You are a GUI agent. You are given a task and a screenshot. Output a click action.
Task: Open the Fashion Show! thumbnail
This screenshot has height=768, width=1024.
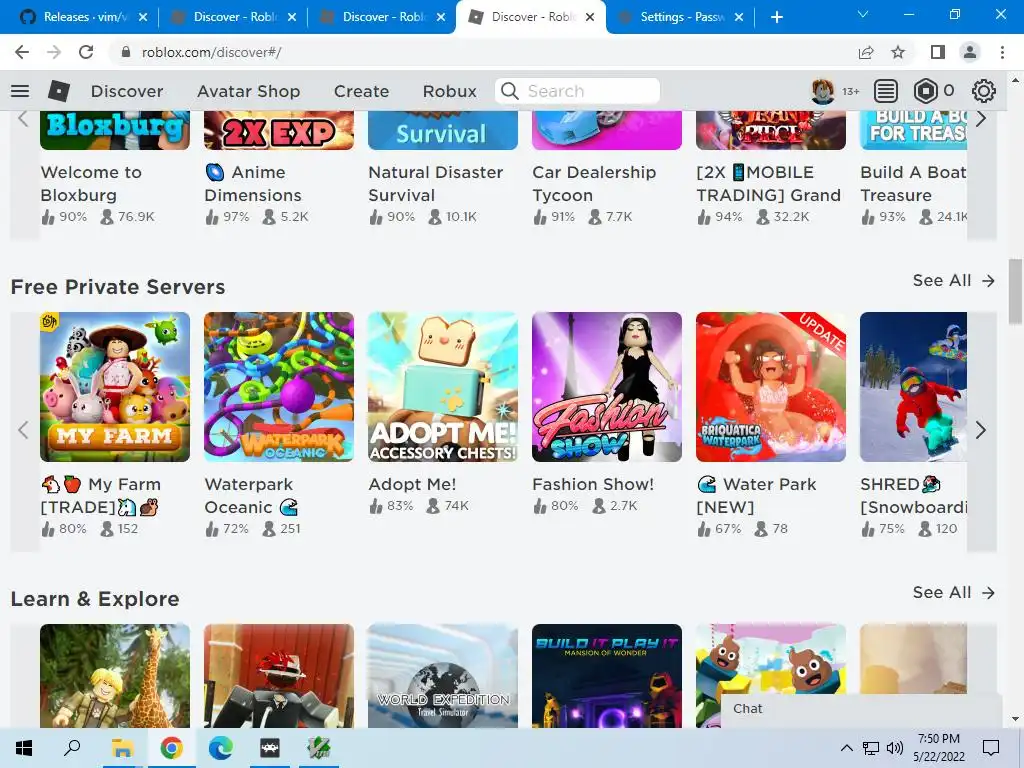[607, 387]
